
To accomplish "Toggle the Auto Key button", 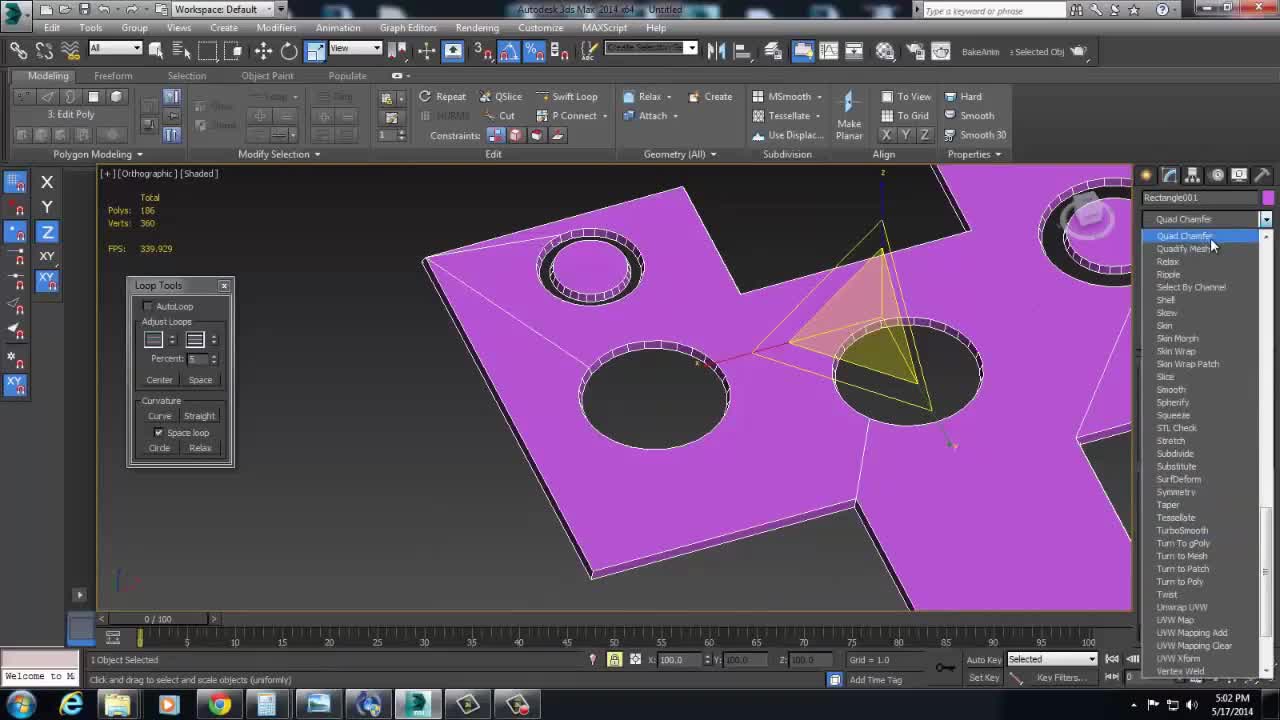I will pos(984,660).
